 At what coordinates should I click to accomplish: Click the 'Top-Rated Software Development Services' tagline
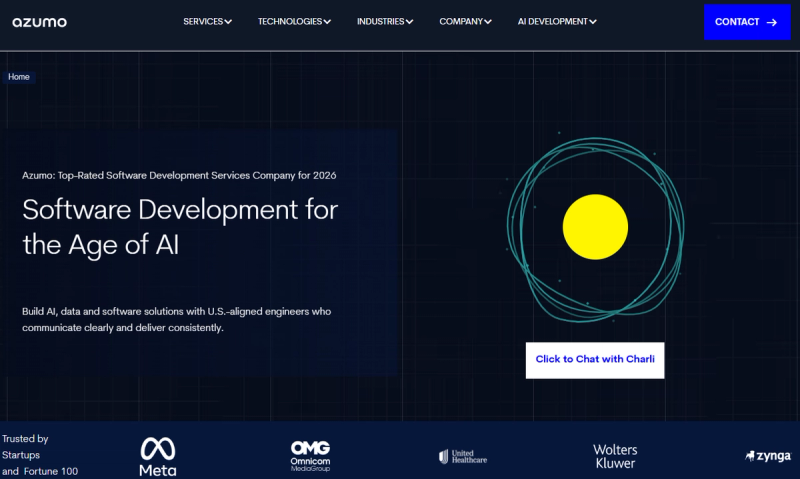pos(179,175)
